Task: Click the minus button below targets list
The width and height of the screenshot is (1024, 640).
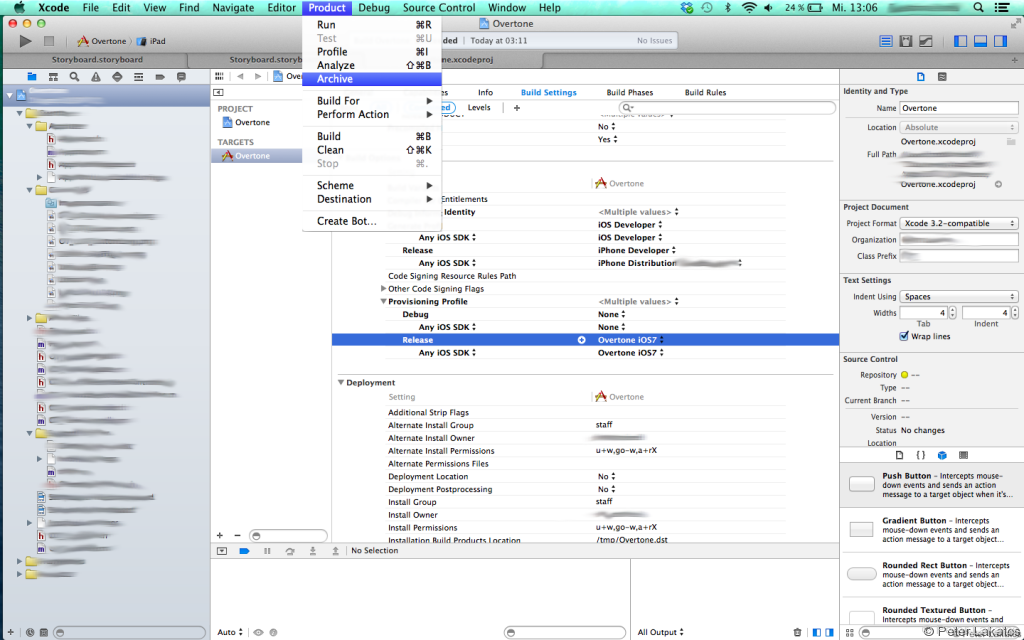Action: tap(237, 536)
